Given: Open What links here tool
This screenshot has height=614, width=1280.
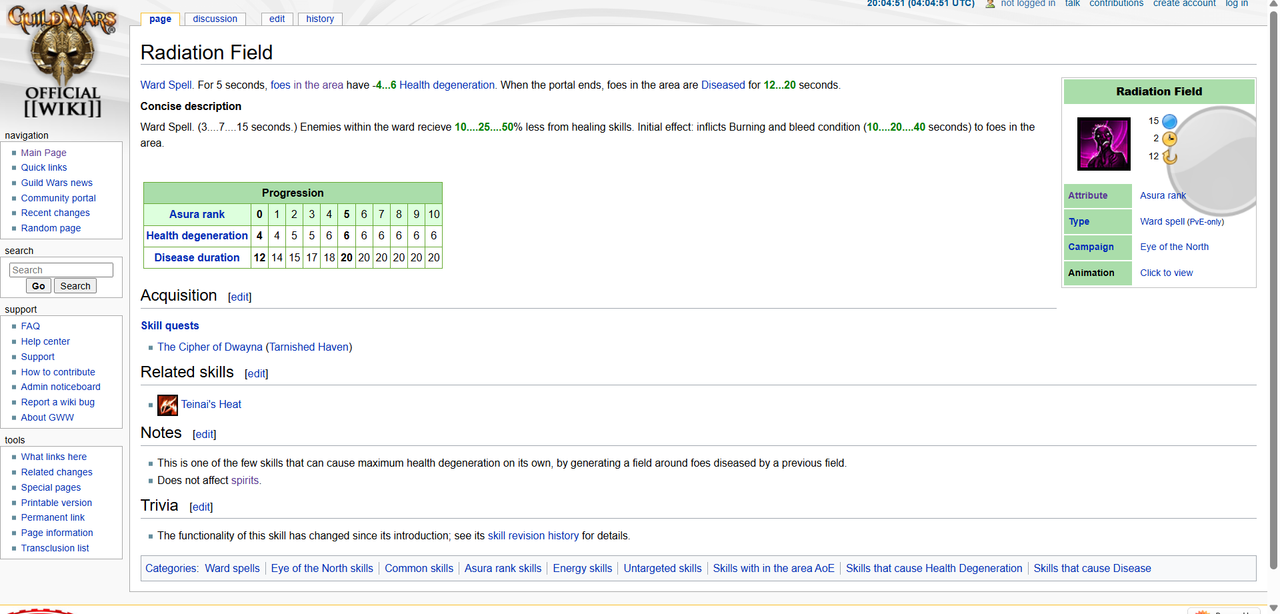Looking at the screenshot, I should pos(54,457).
